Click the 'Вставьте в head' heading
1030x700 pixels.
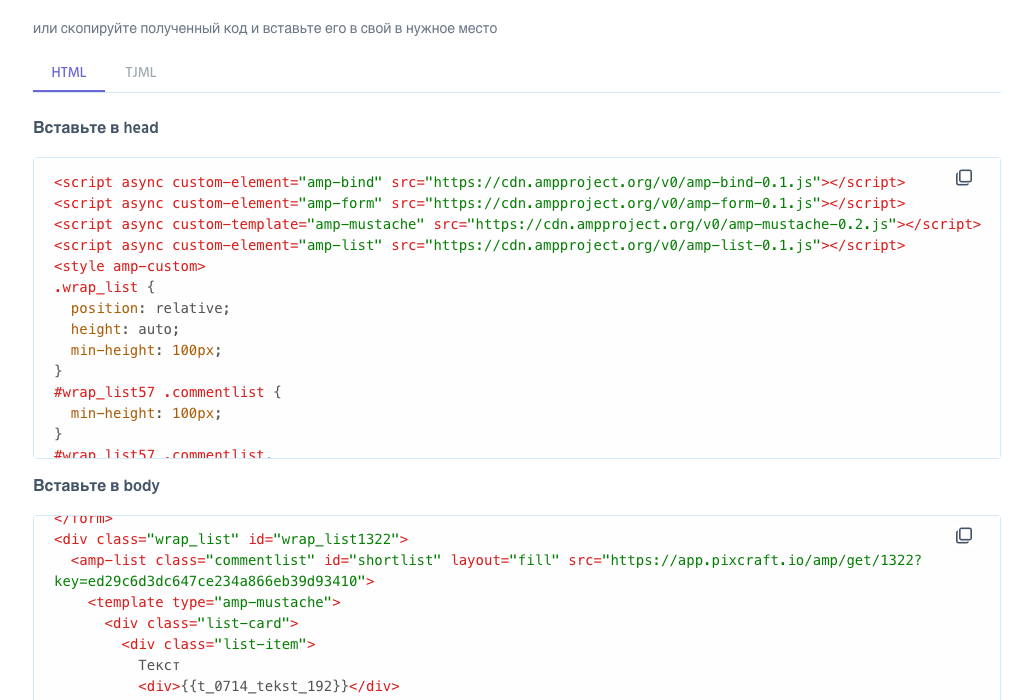pos(96,128)
